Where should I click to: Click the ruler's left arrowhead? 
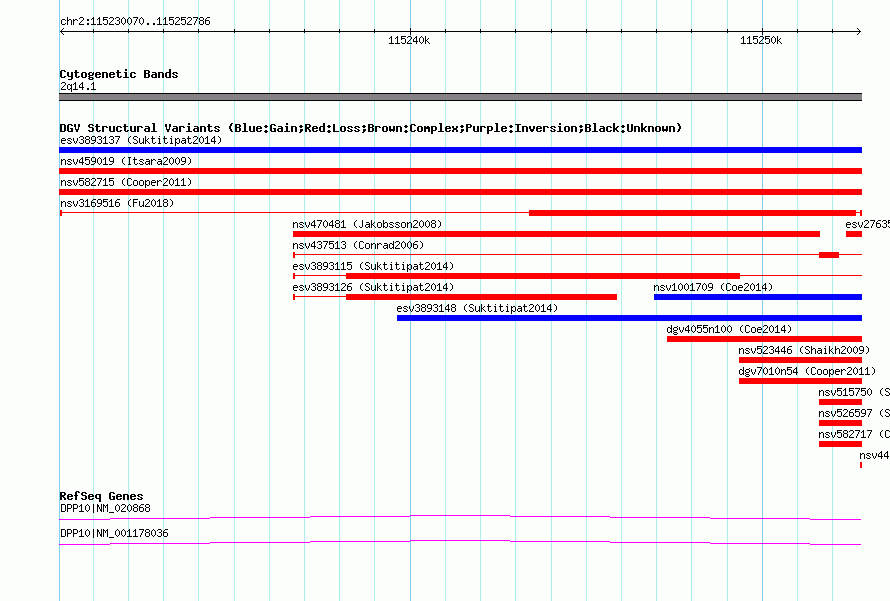point(62,31)
